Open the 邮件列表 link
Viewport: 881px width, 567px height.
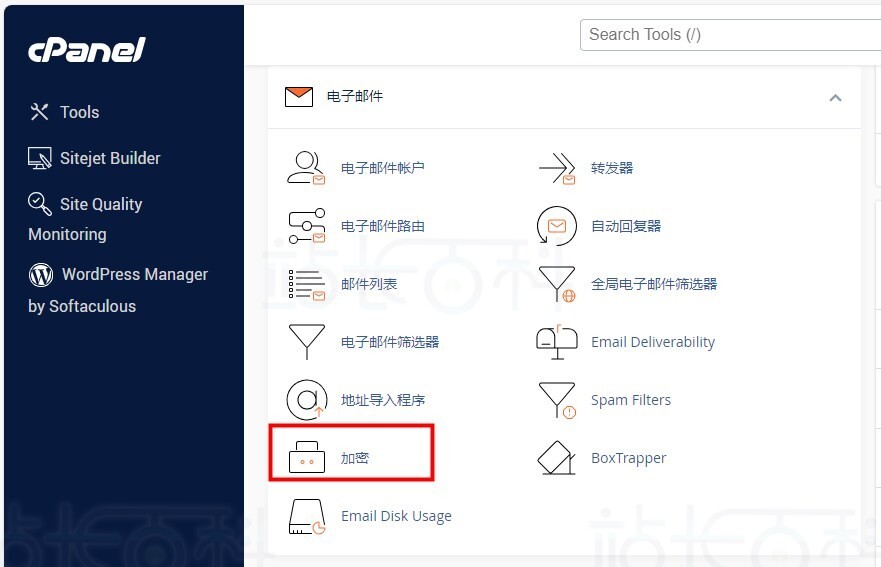click(369, 284)
